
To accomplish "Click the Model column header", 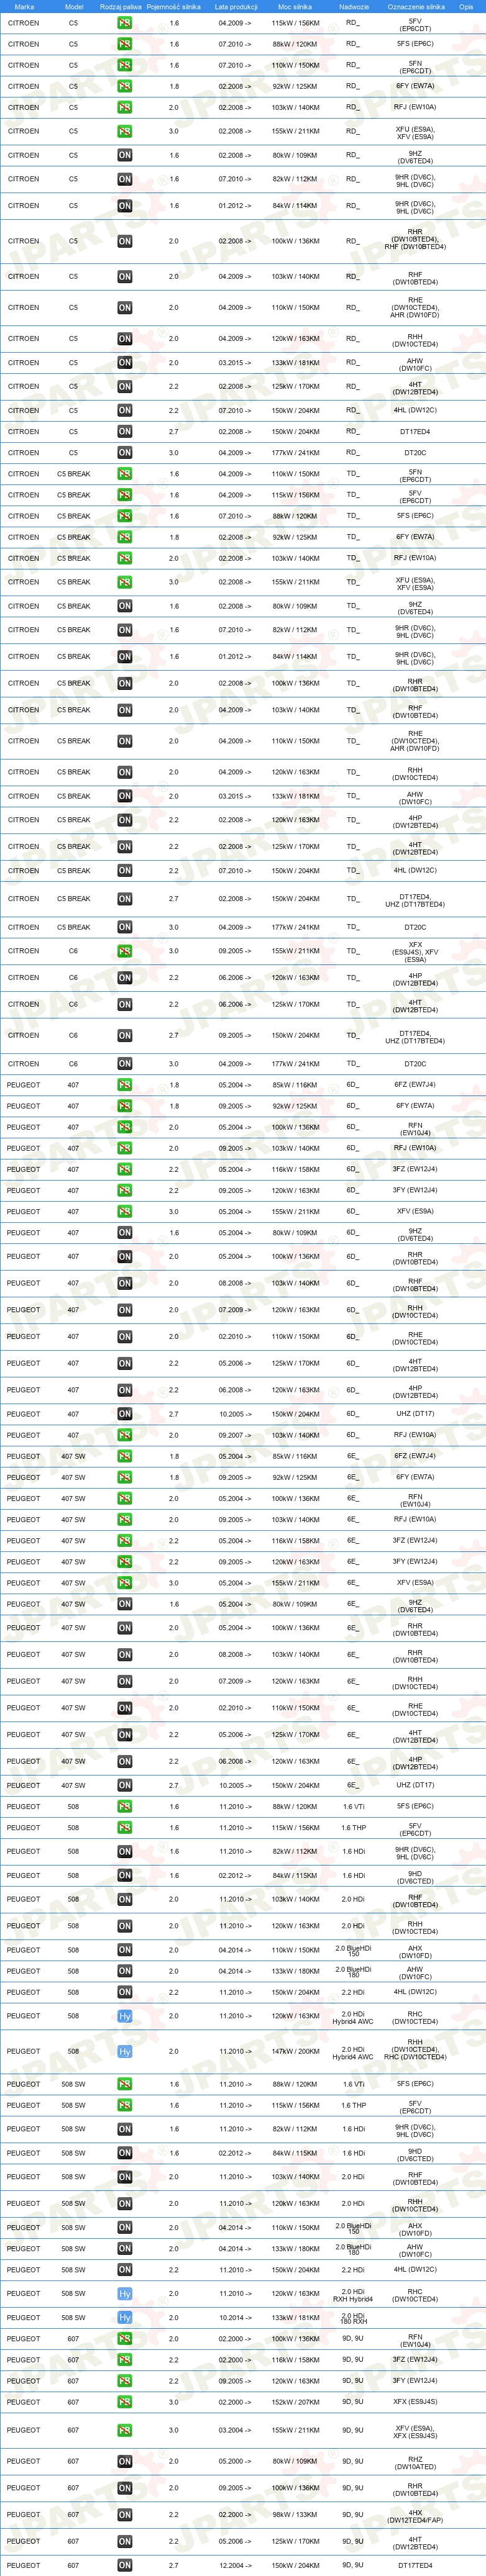I will coord(74,6).
